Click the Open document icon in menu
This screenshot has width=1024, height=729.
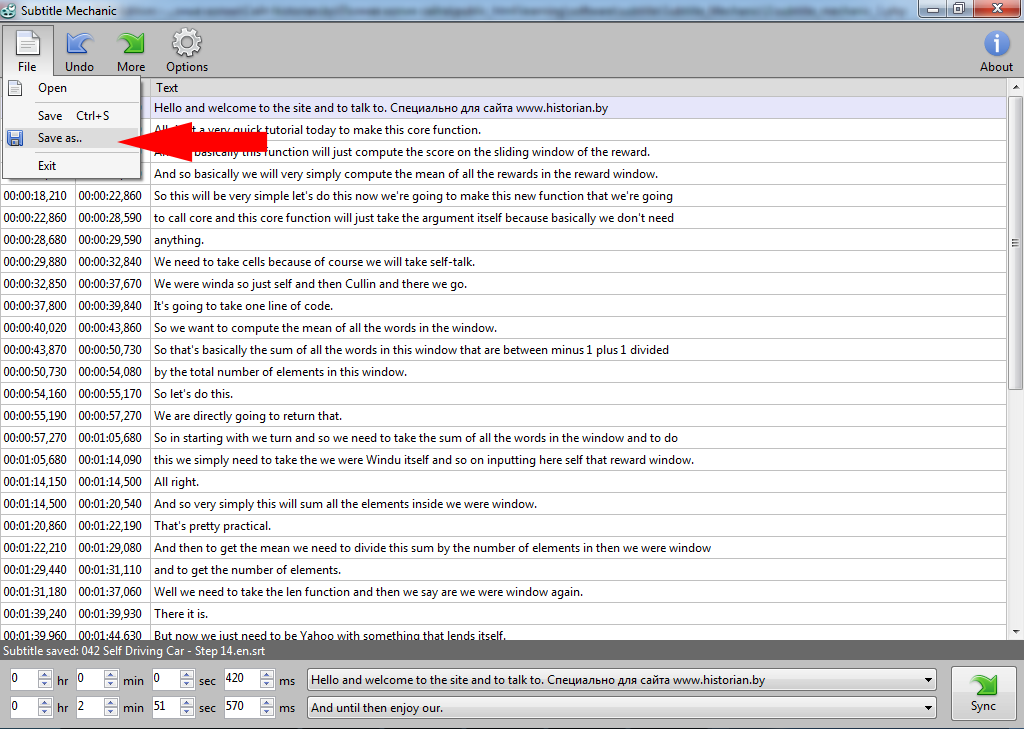pos(16,88)
